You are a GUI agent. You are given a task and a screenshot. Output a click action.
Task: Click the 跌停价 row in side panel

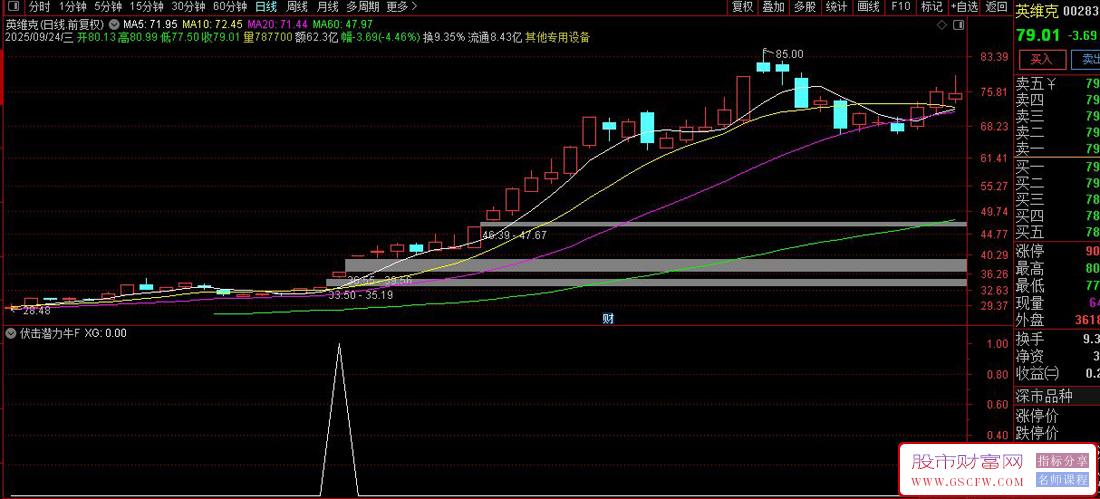coord(1057,434)
